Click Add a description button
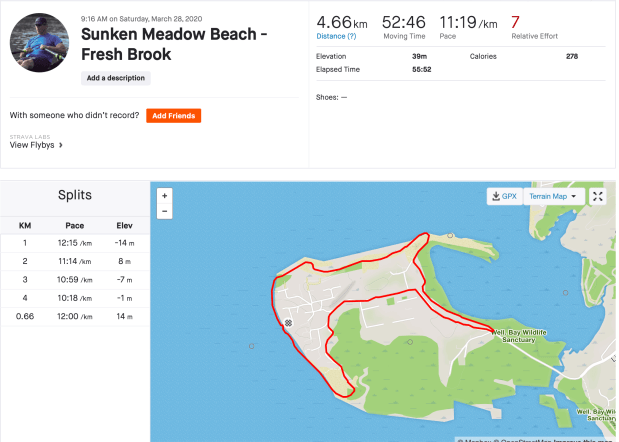This screenshot has width=619, height=442. tap(115, 78)
